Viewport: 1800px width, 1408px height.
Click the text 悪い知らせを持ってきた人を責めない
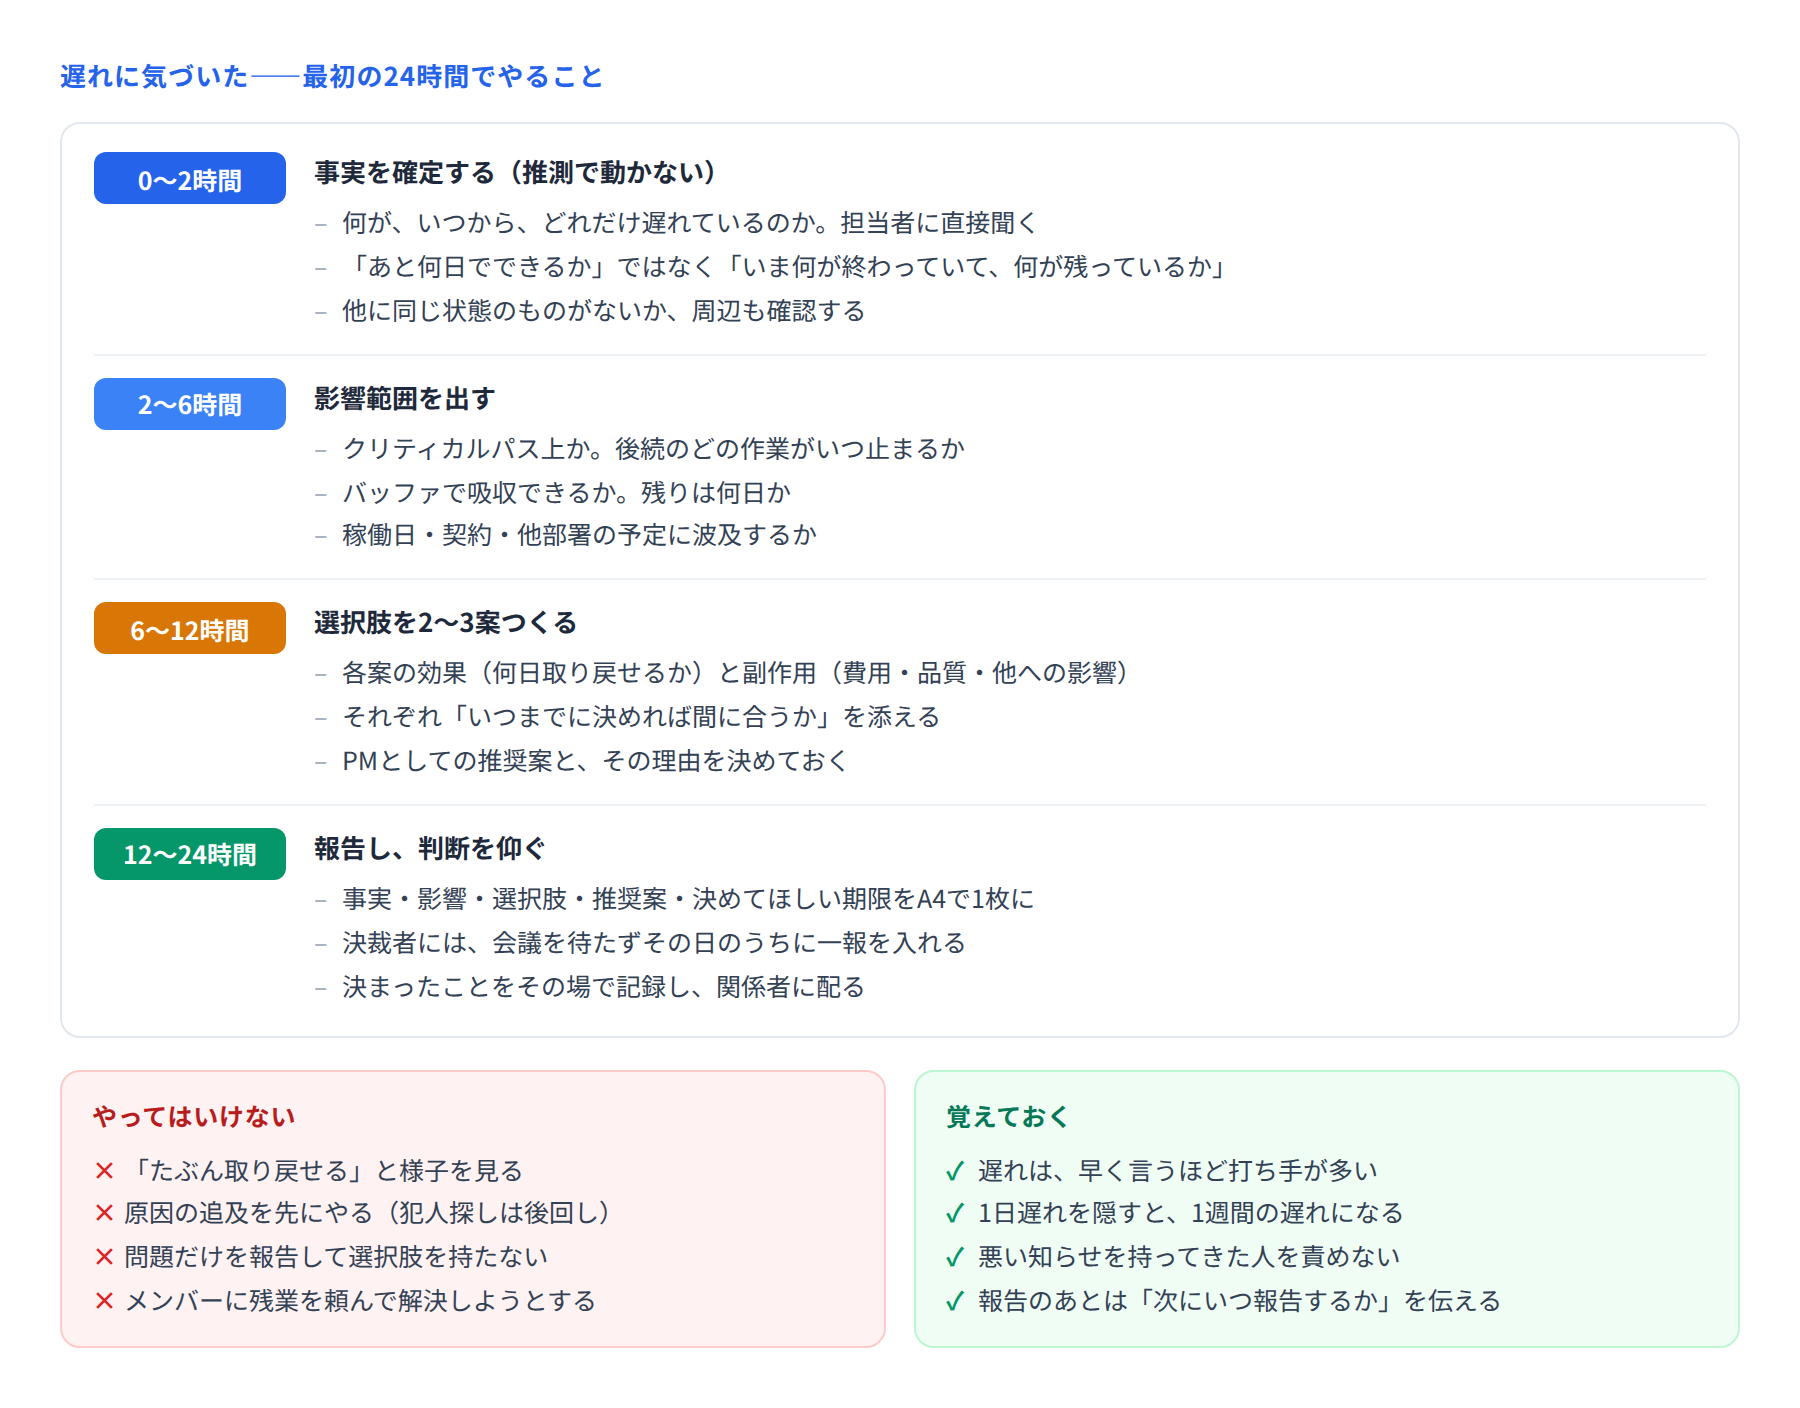pyautogui.click(x=1189, y=1257)
